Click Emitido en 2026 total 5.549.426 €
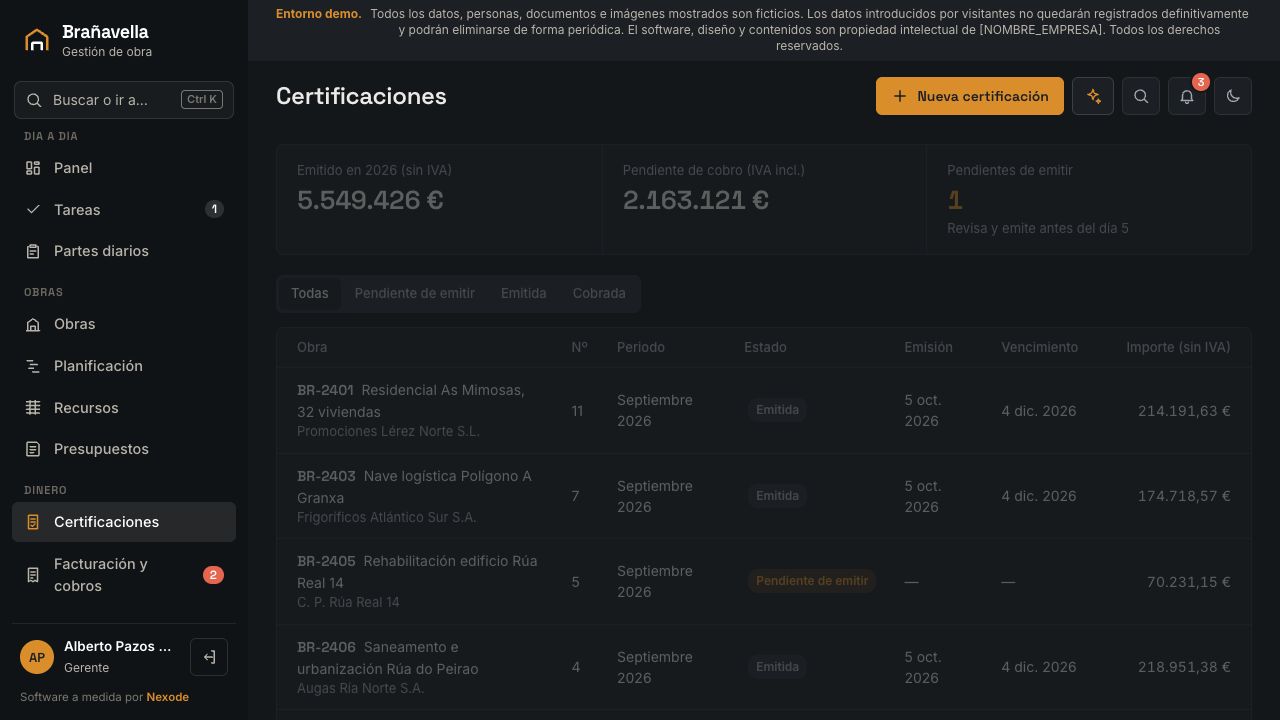 370,200
